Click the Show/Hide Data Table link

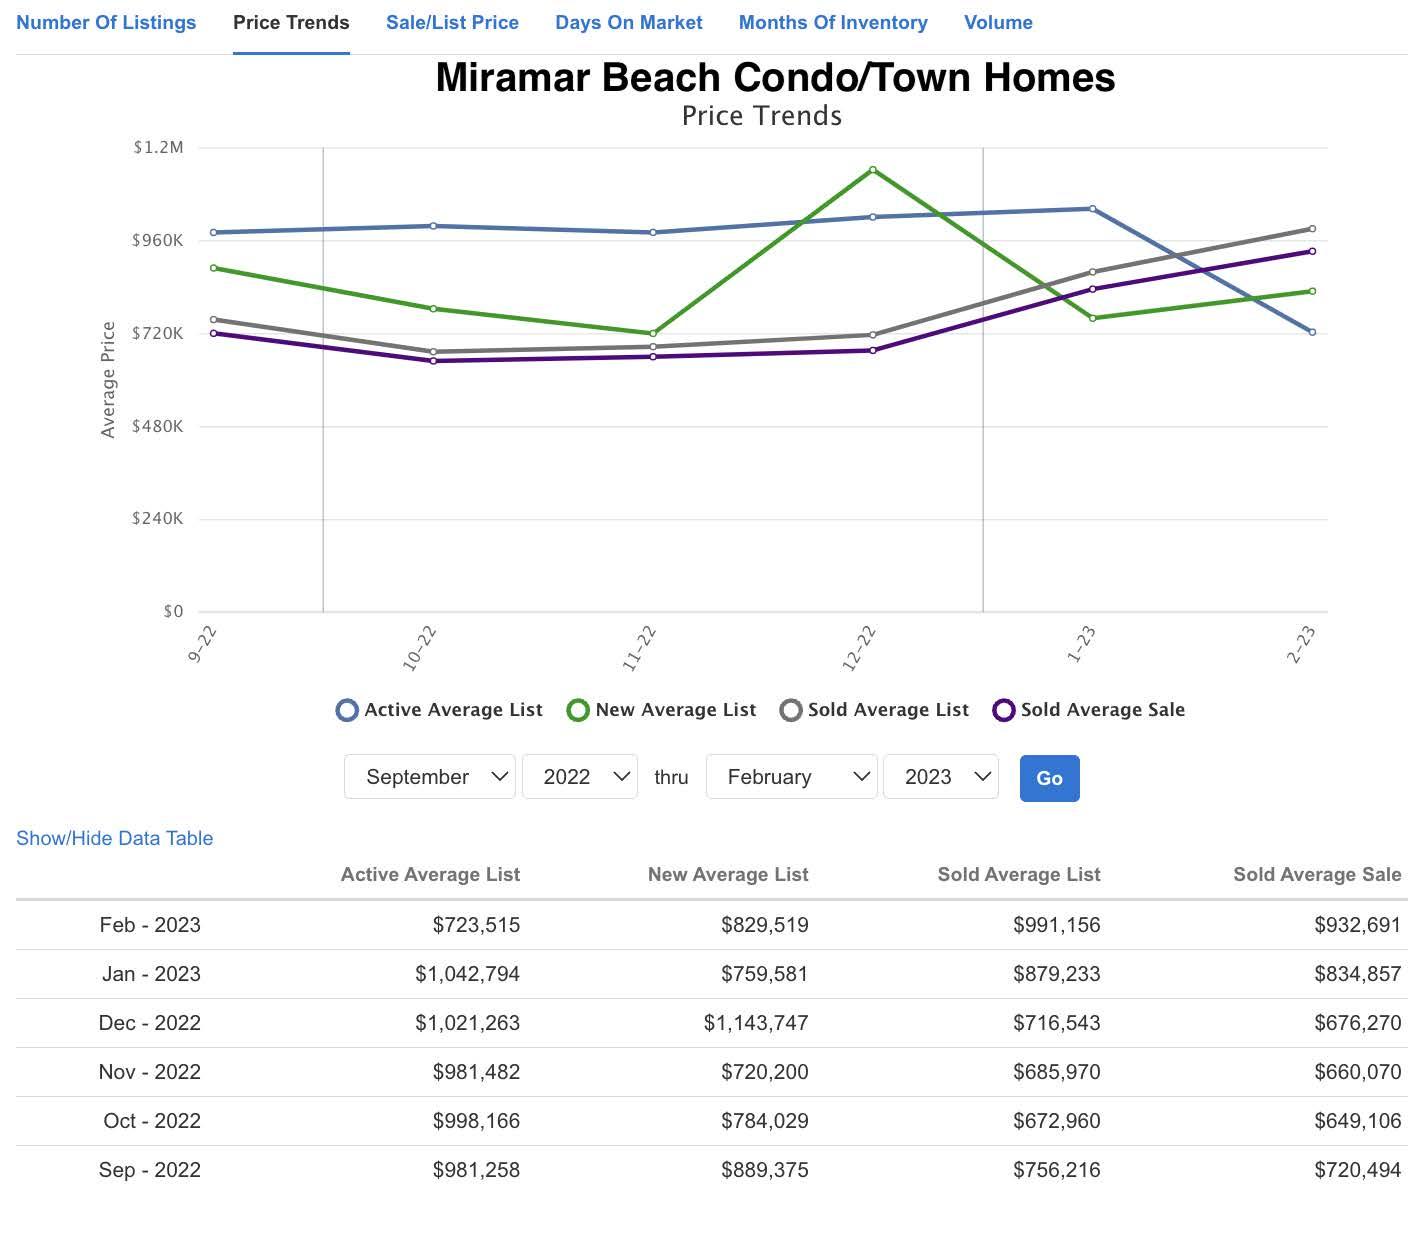pyautogui.click(x=115, y=838)
